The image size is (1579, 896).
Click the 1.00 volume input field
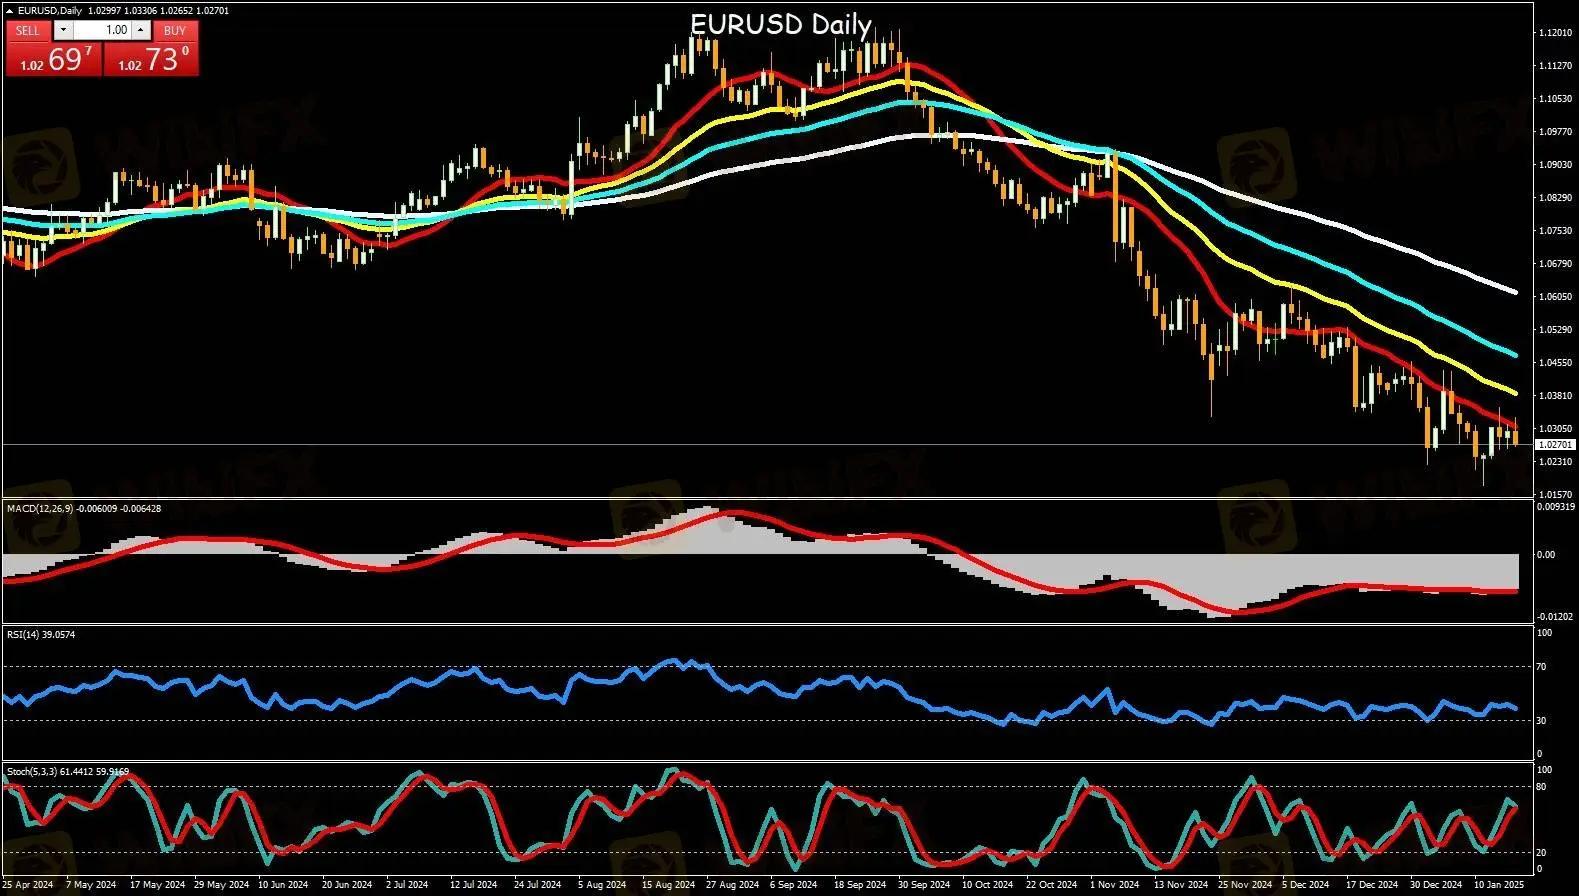[103, 30]
